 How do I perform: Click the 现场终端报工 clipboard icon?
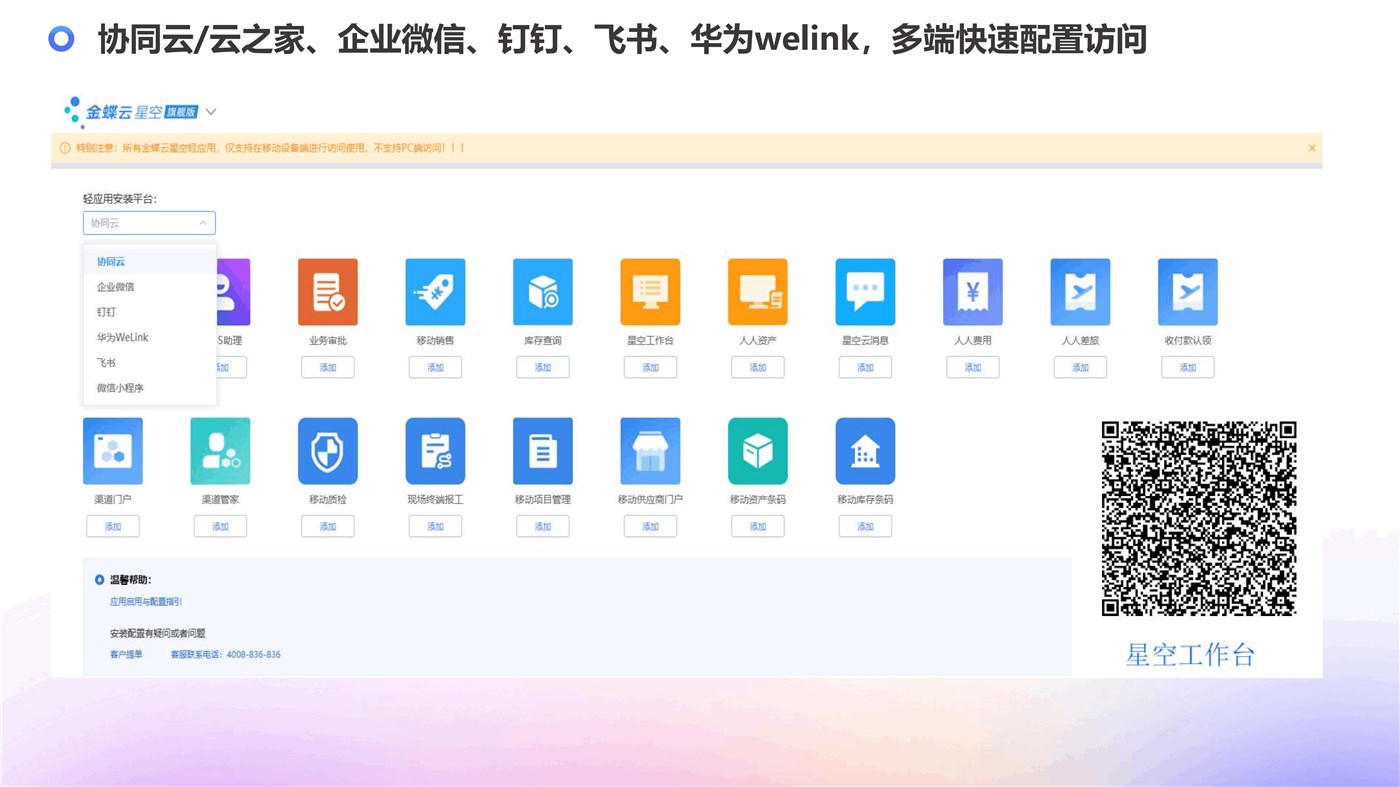point(435,451)
